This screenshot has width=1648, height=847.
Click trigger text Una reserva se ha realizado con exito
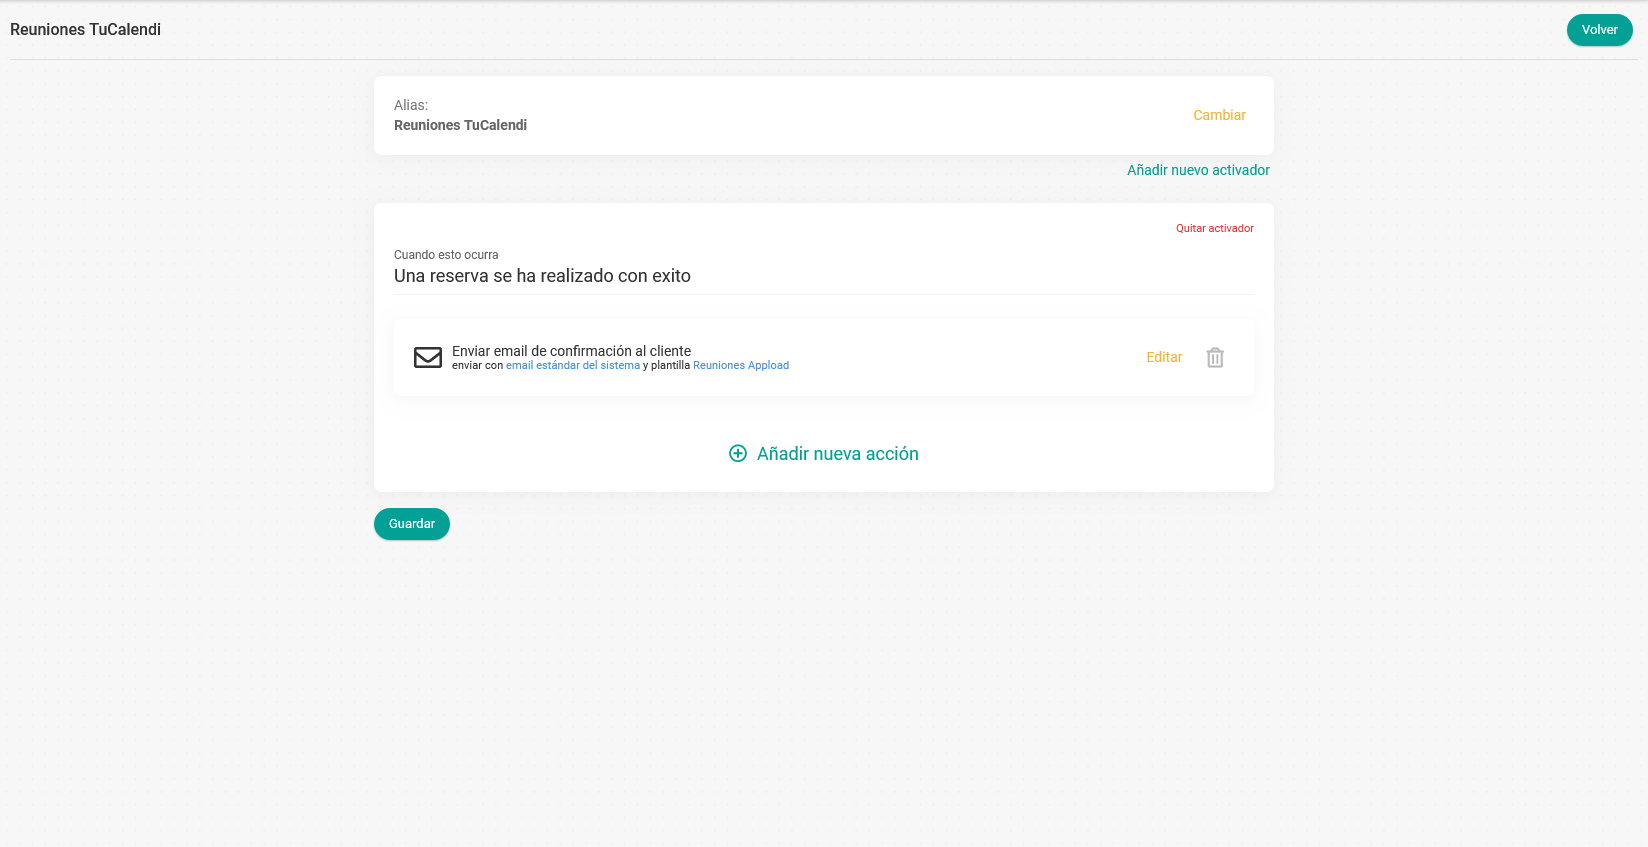click(542, 276)
